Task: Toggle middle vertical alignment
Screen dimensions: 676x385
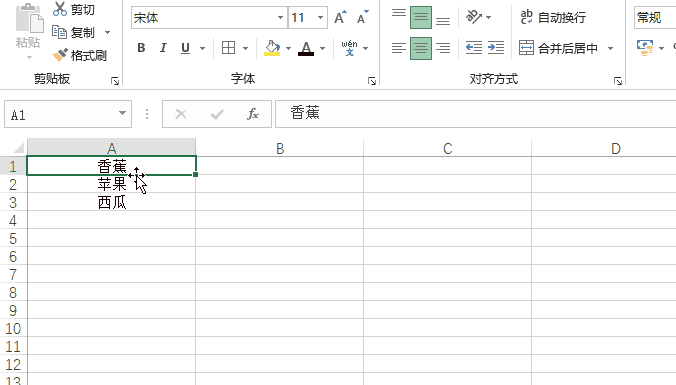Action: 421,17
